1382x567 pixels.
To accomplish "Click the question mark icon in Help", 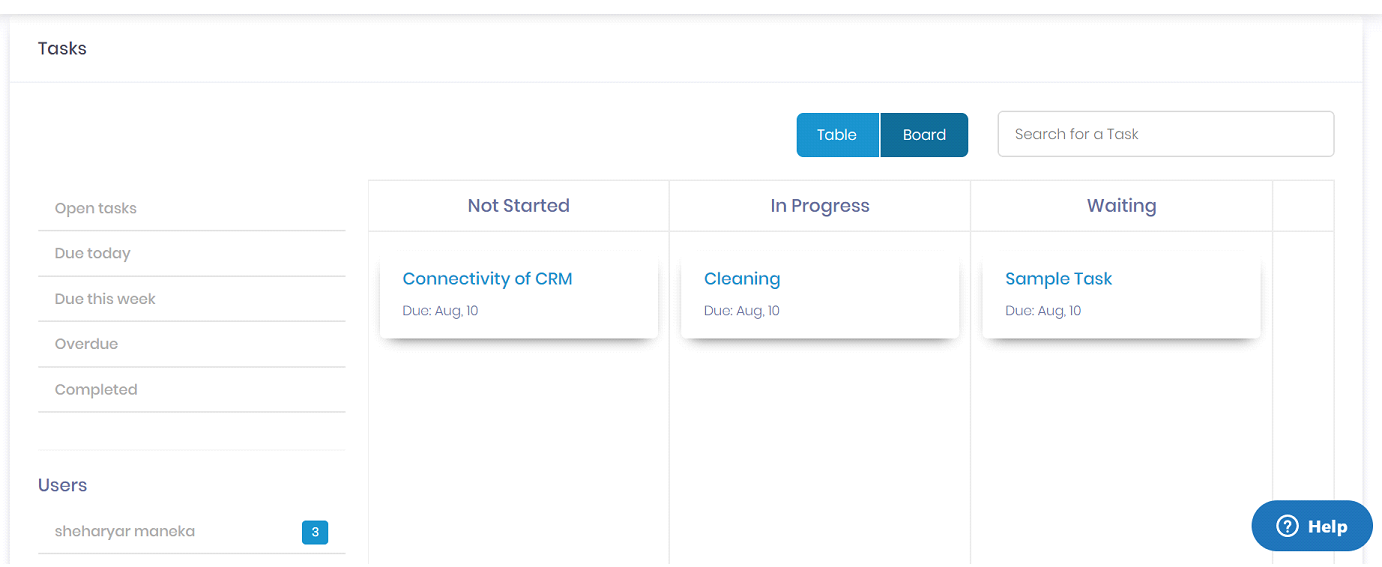I will (x=1288, y=526).
